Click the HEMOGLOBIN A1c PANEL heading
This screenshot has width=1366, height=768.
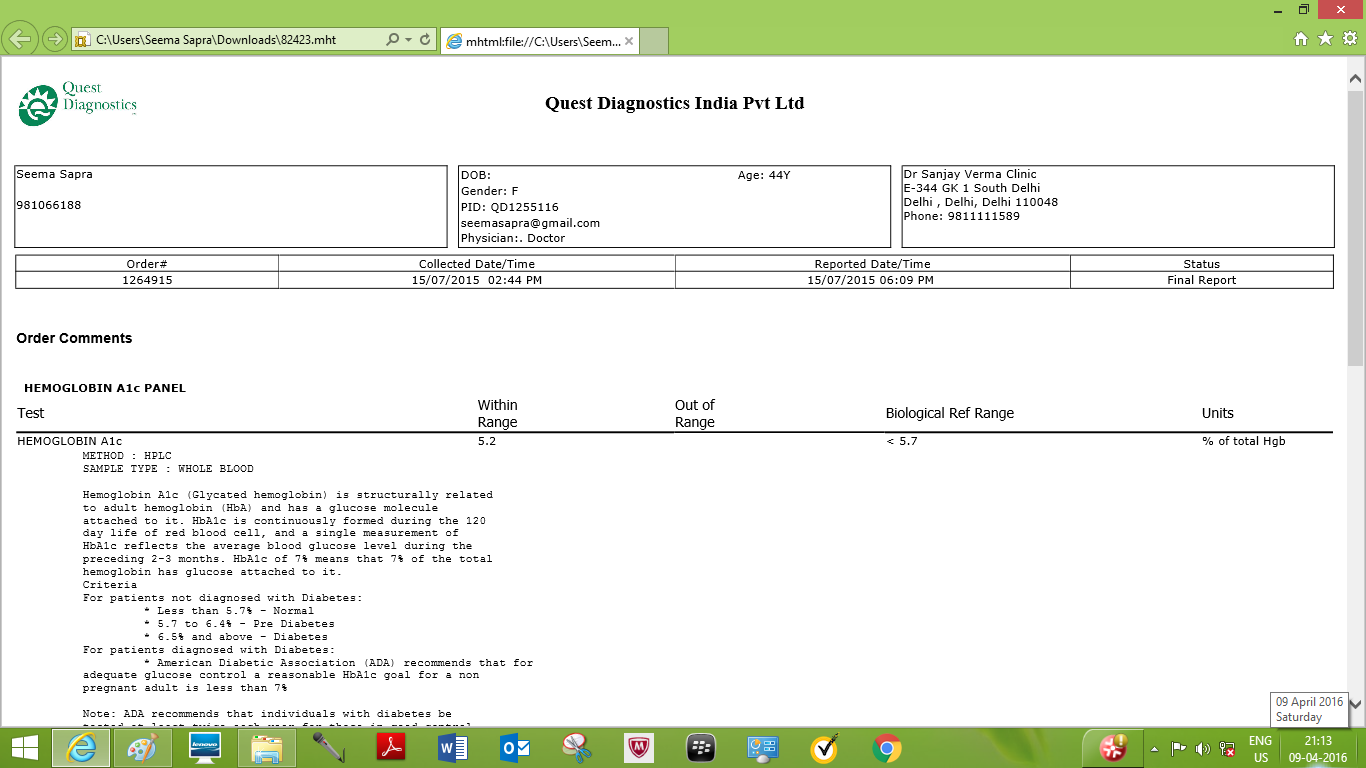click(x=105, y=388)
